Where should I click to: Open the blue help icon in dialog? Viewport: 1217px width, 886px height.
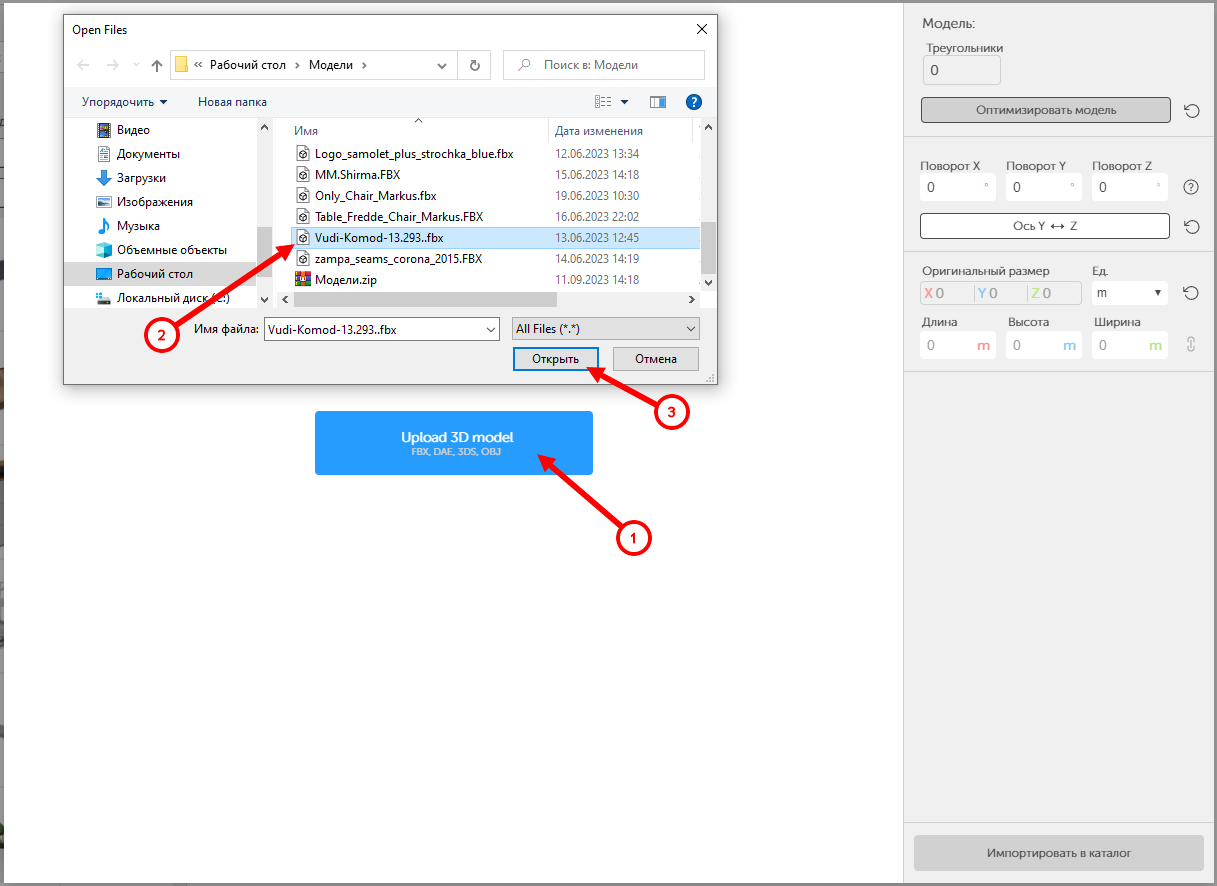(x=694, y=102)
